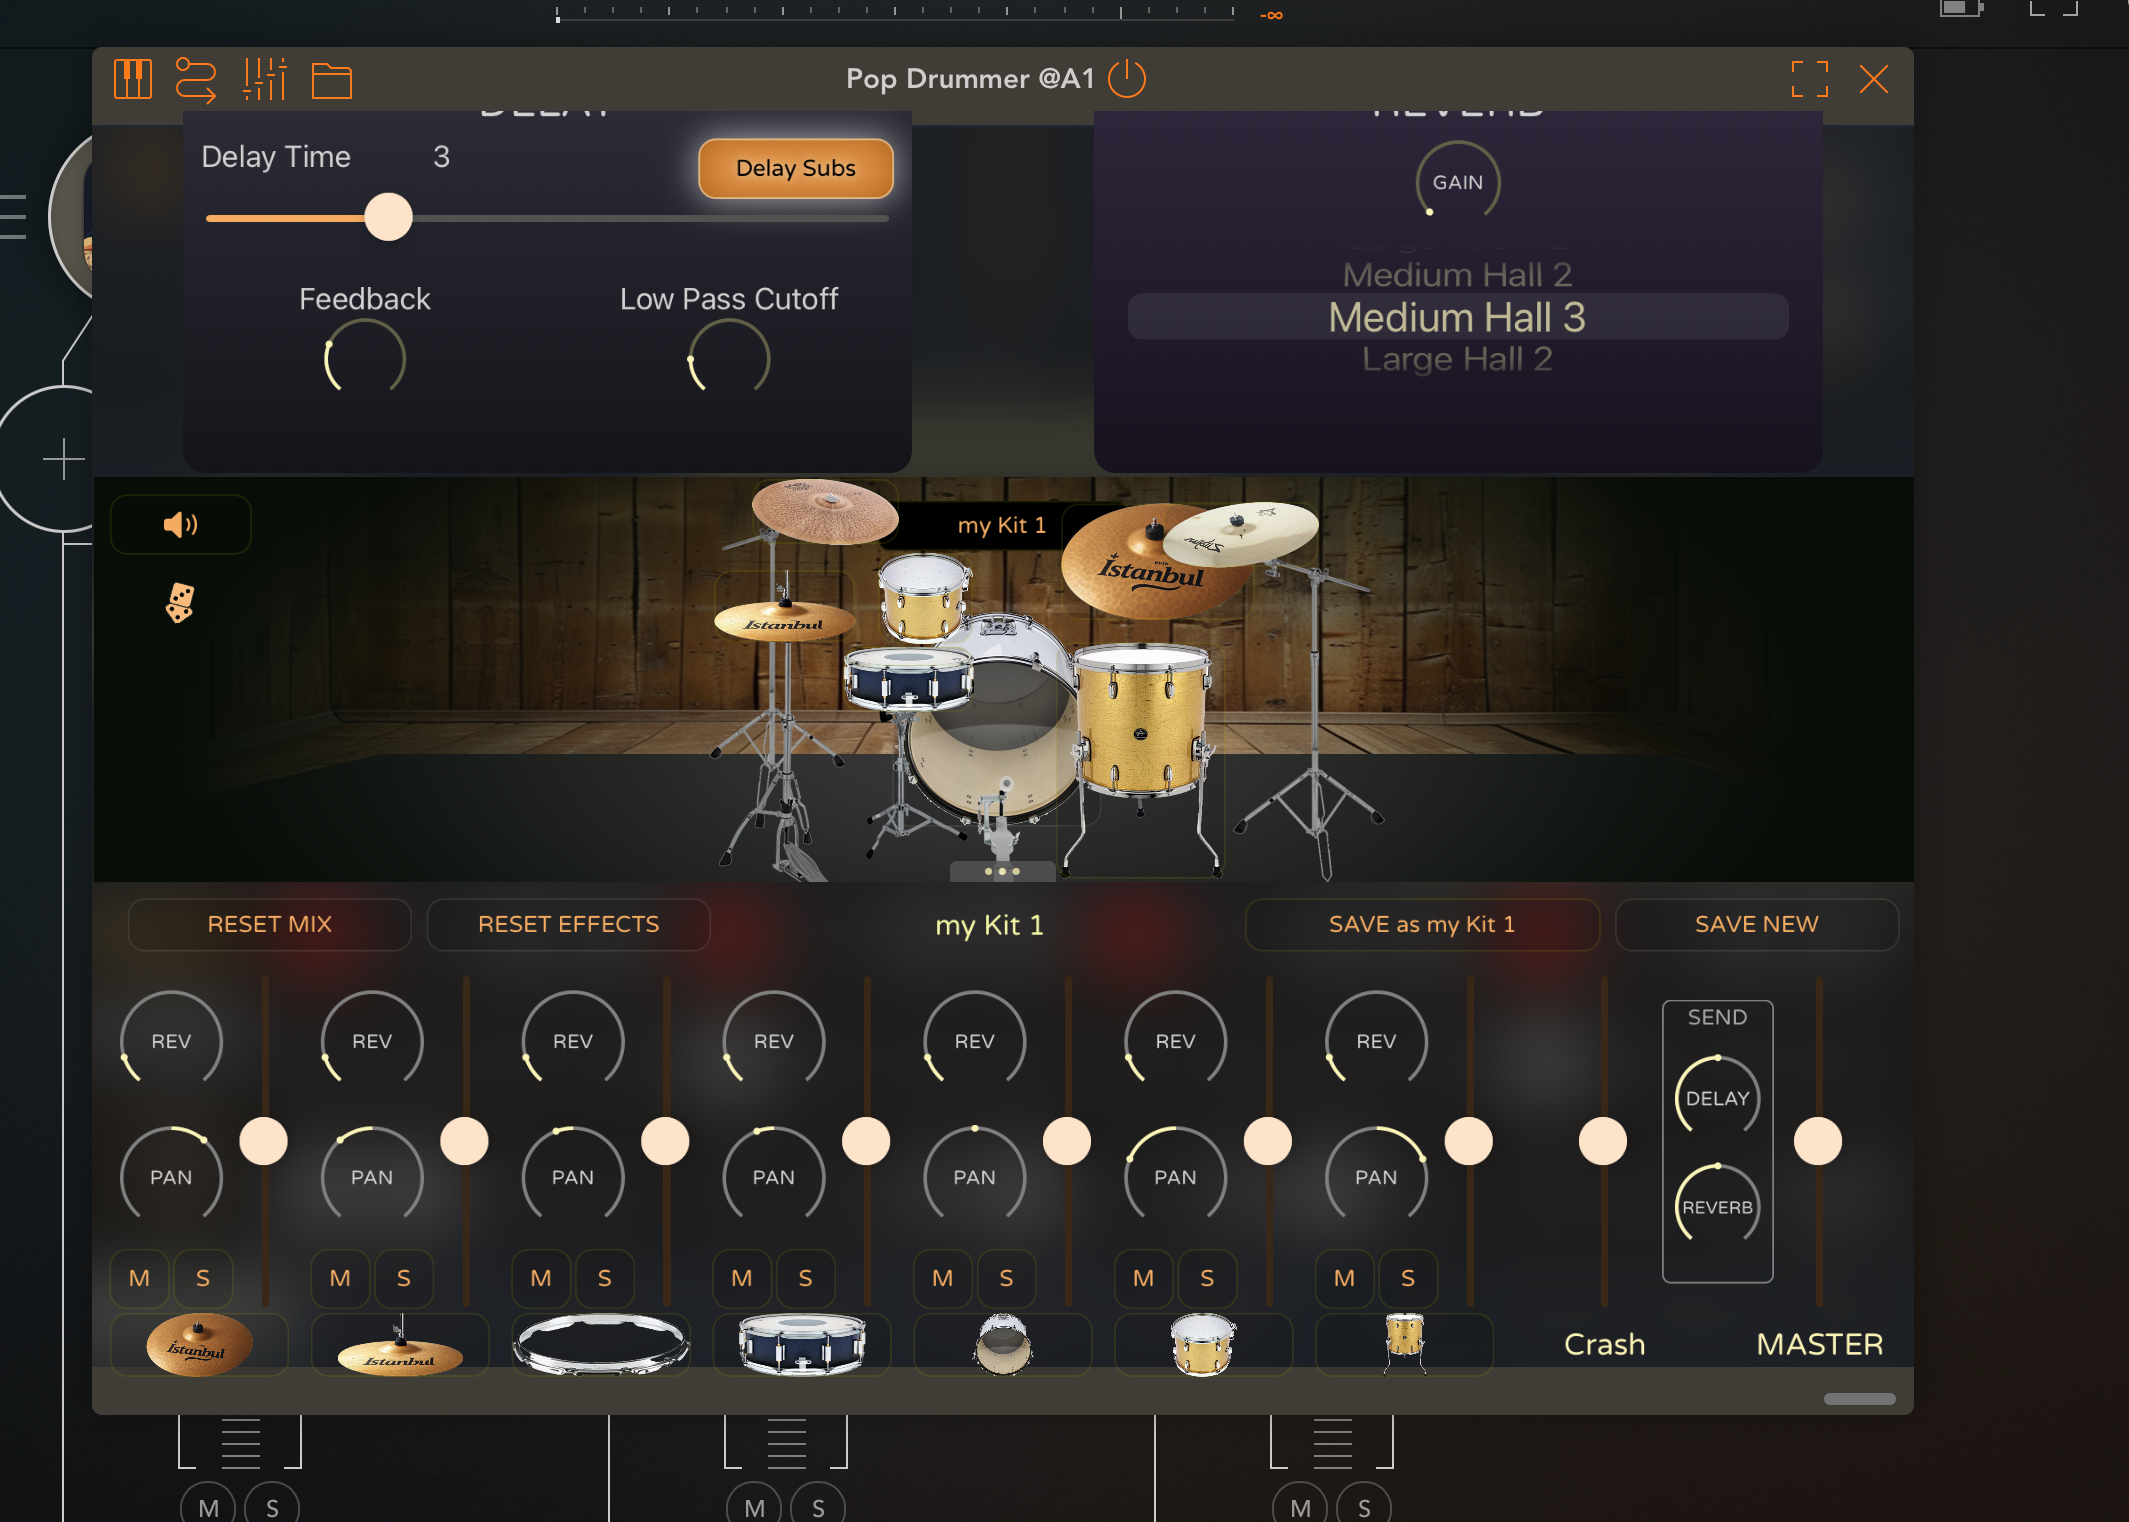
Task: Click the MASTER volume fader handle
Action: [x=1817, y=1141]
